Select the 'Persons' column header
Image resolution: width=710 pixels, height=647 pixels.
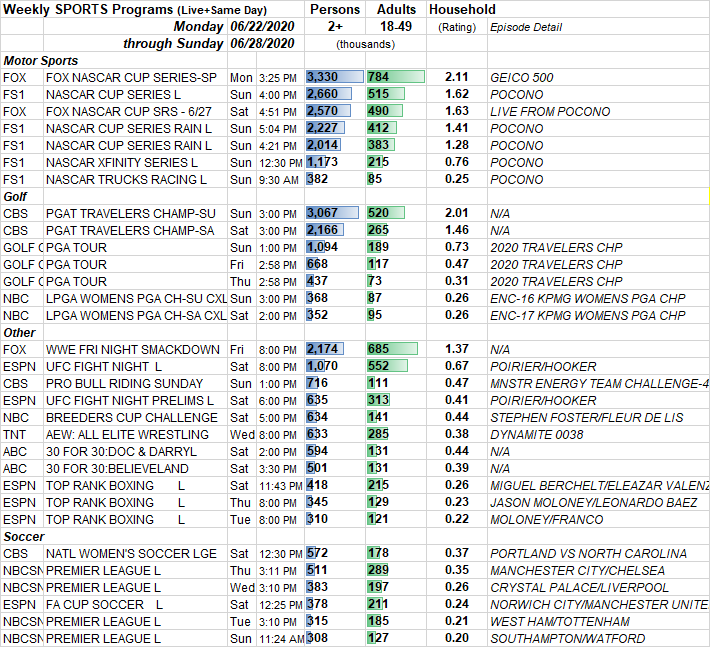(335, 9)
